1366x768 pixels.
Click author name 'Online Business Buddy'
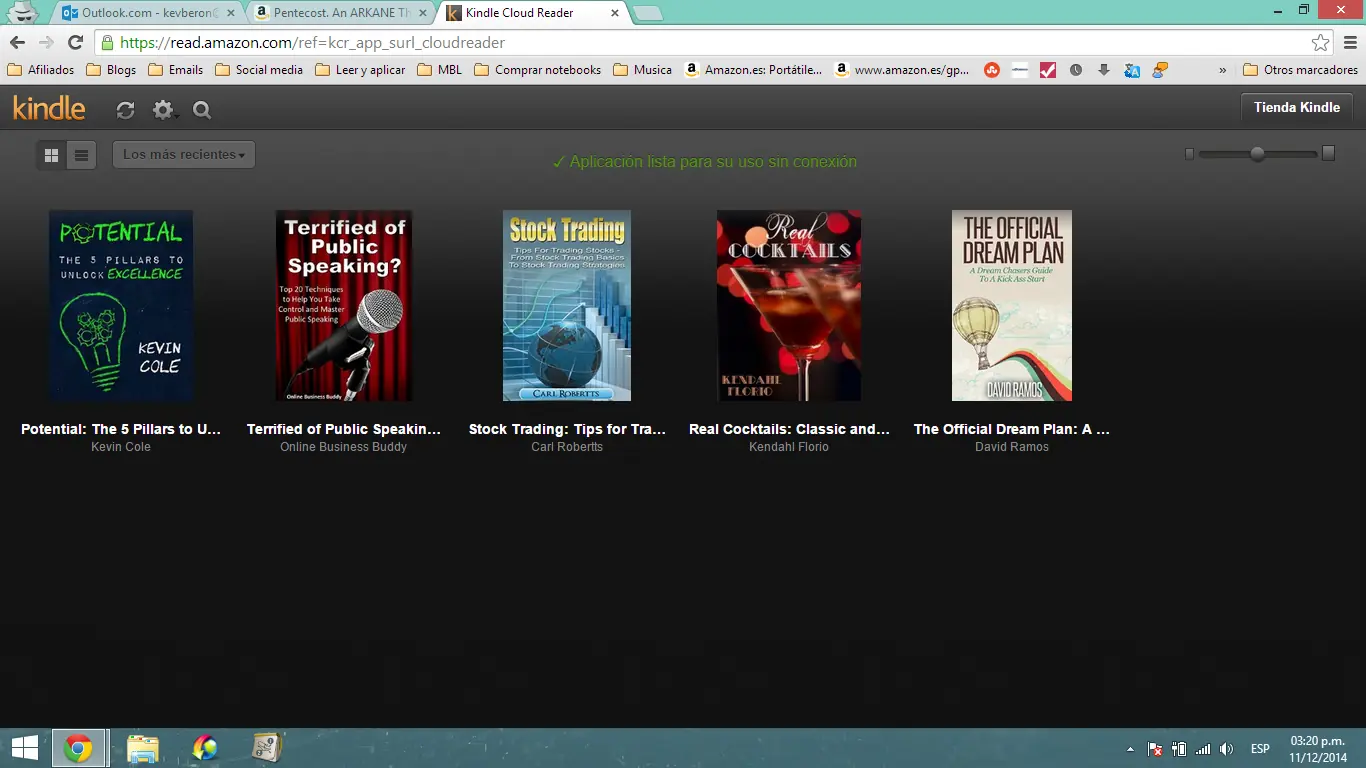(344, 447)
